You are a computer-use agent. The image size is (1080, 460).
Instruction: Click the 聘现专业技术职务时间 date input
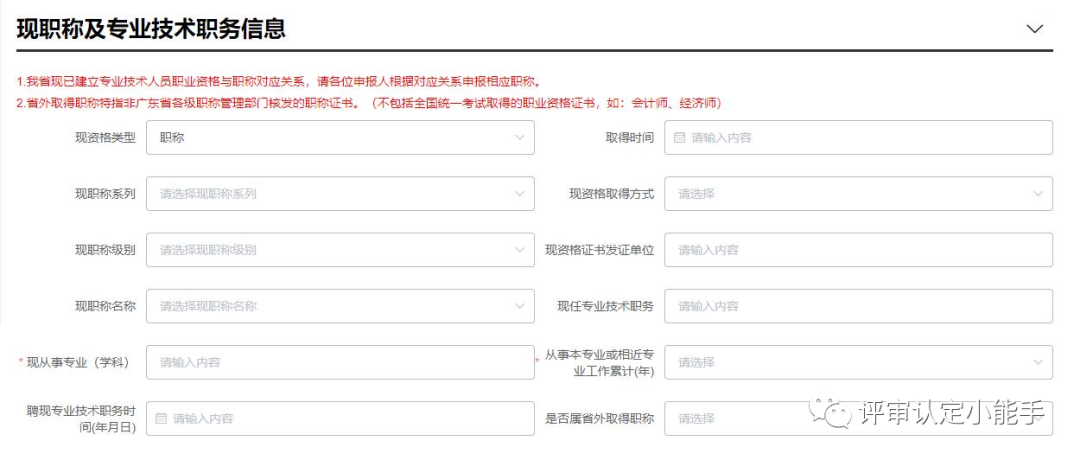pyautogui.click(x=340, y=418)
